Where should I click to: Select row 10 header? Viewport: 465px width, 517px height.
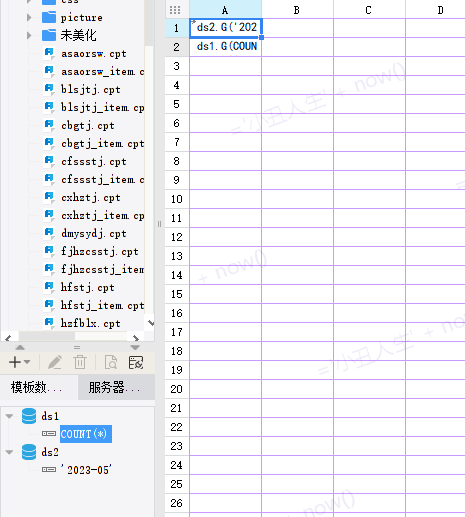(x=177, y=199)
